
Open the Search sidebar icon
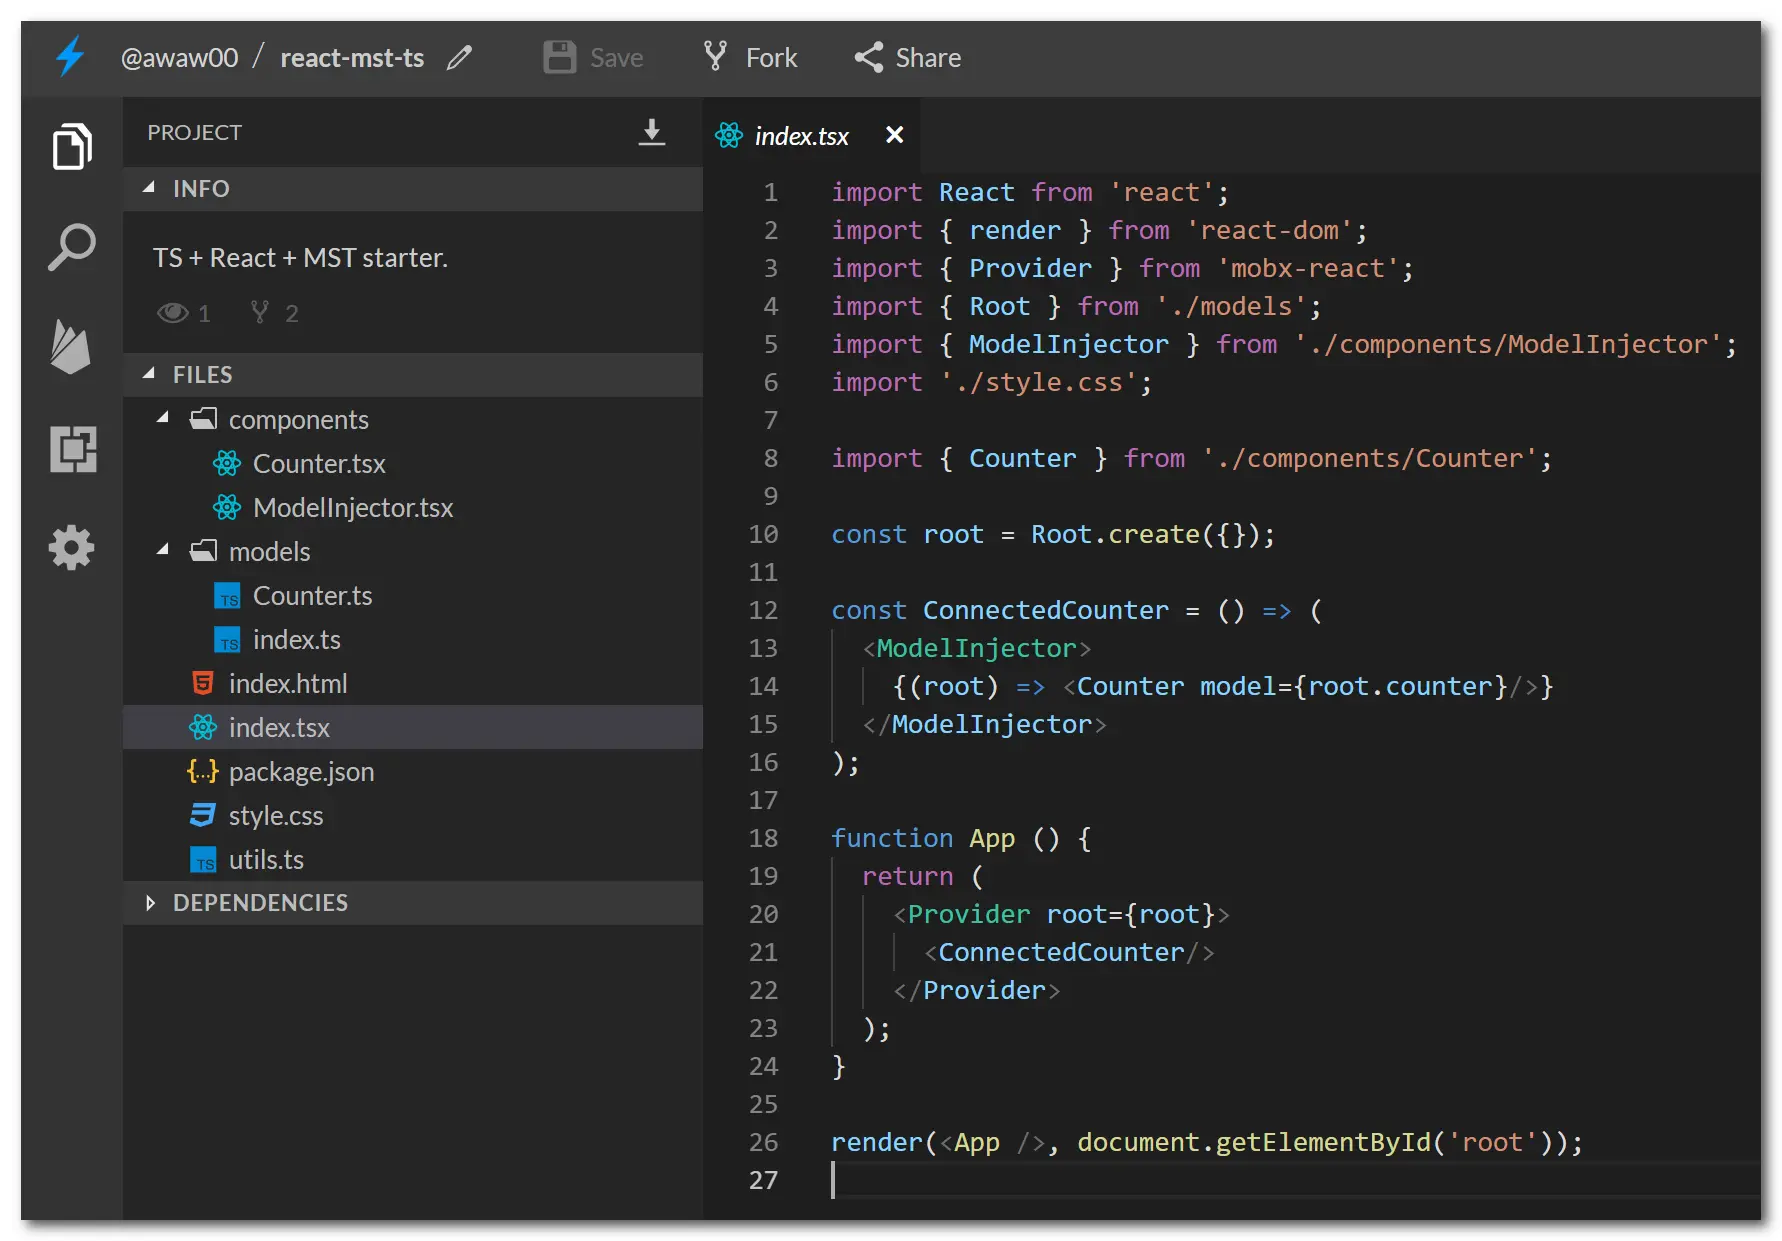(71, 247)
